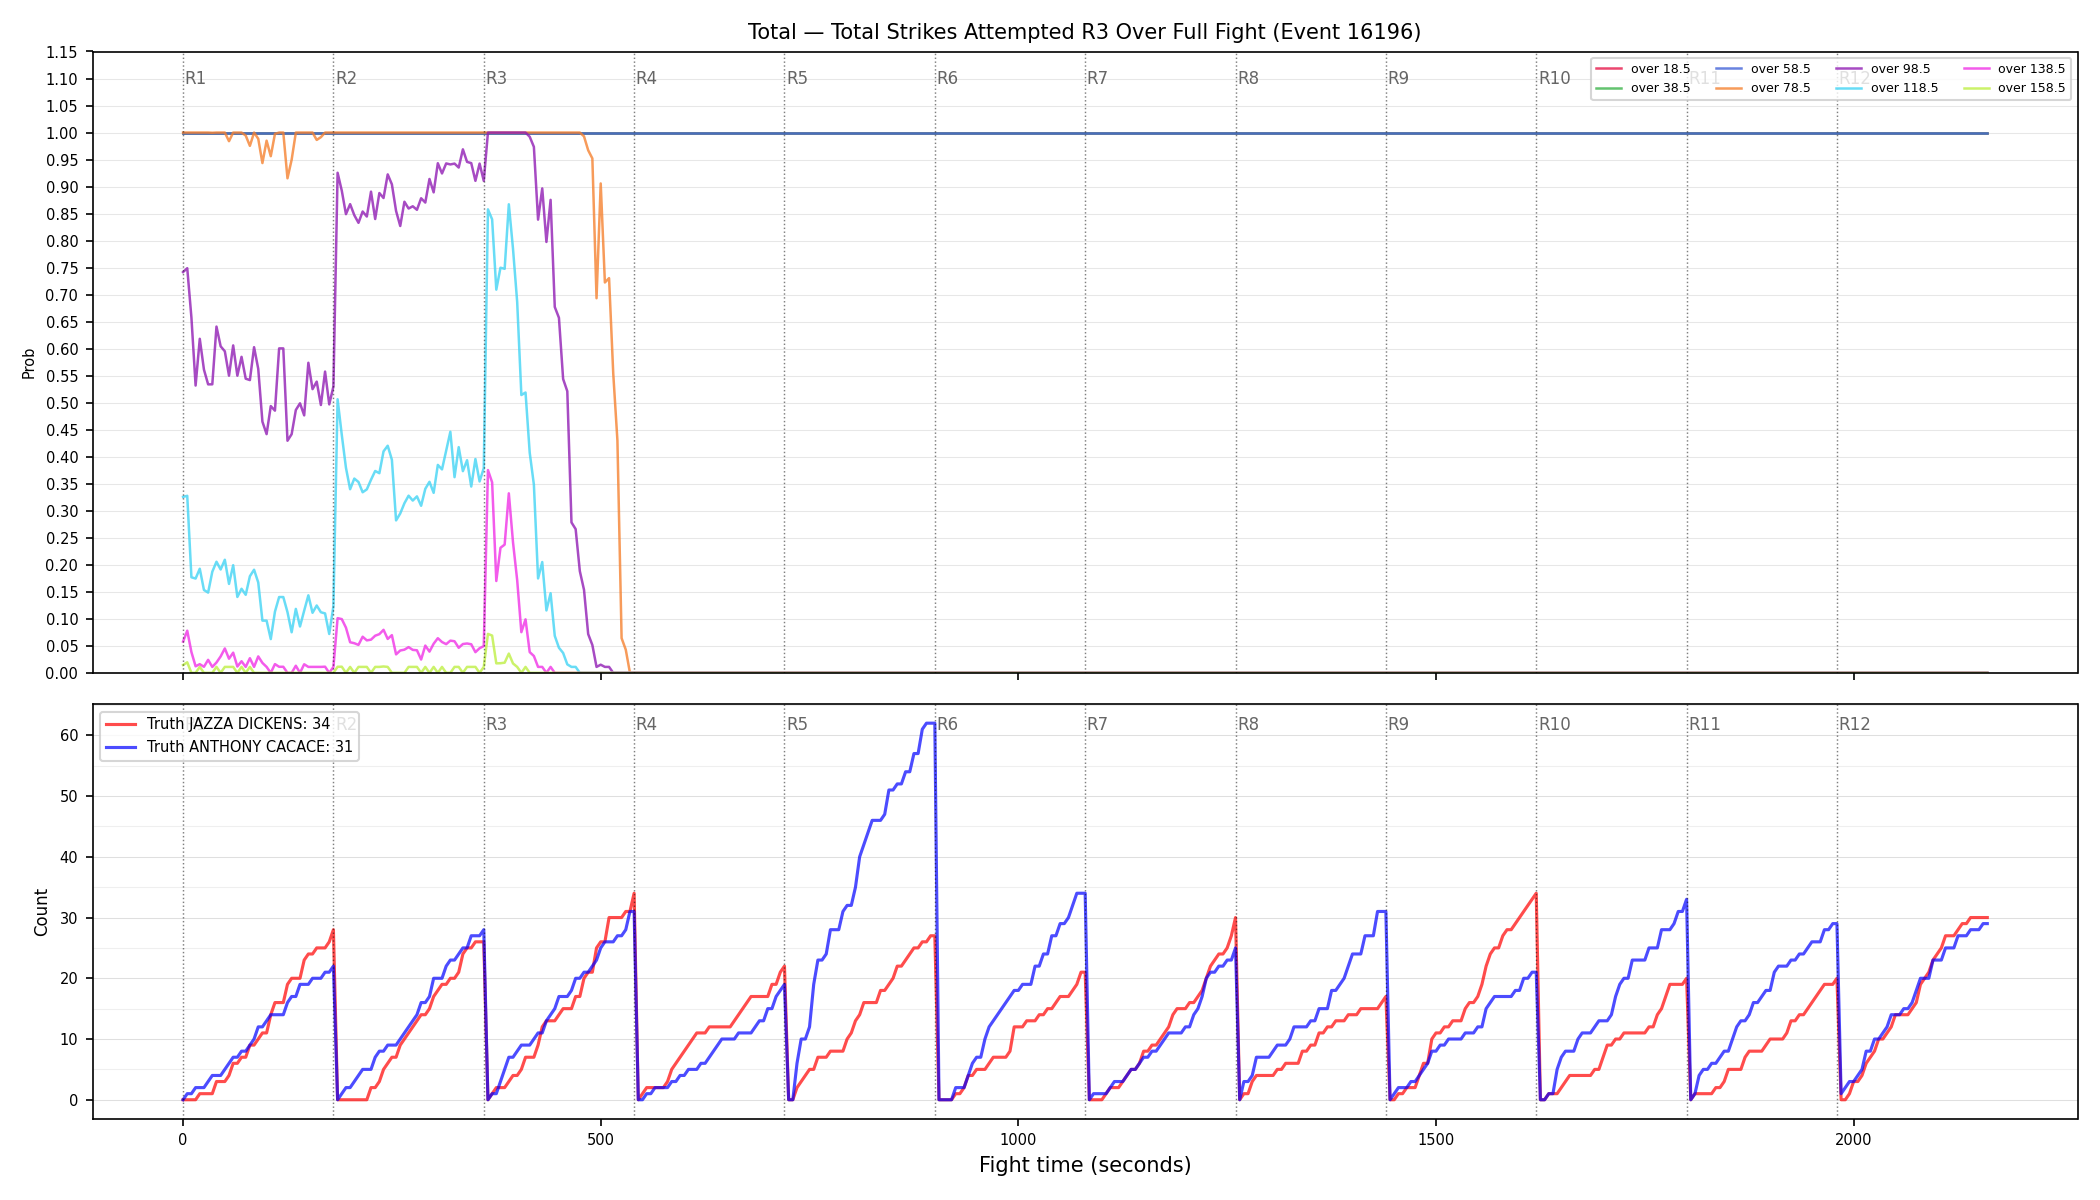Click the R1 round marker in the probability chart

[x=196, y=78]
